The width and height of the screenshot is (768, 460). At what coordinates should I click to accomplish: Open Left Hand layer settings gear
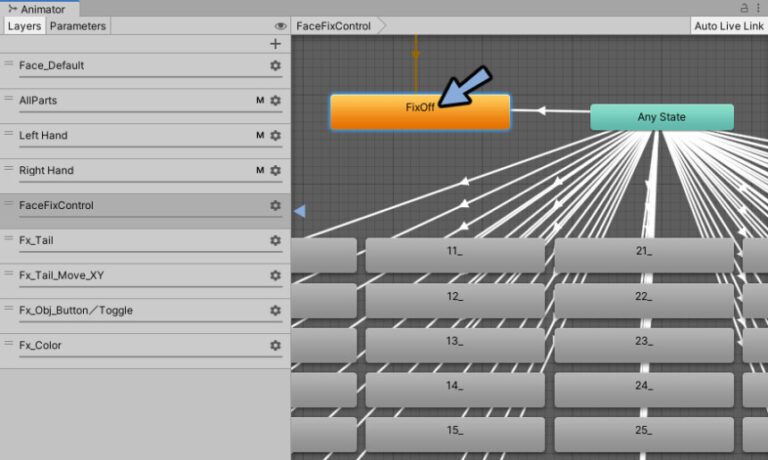(x=275, y=136)
